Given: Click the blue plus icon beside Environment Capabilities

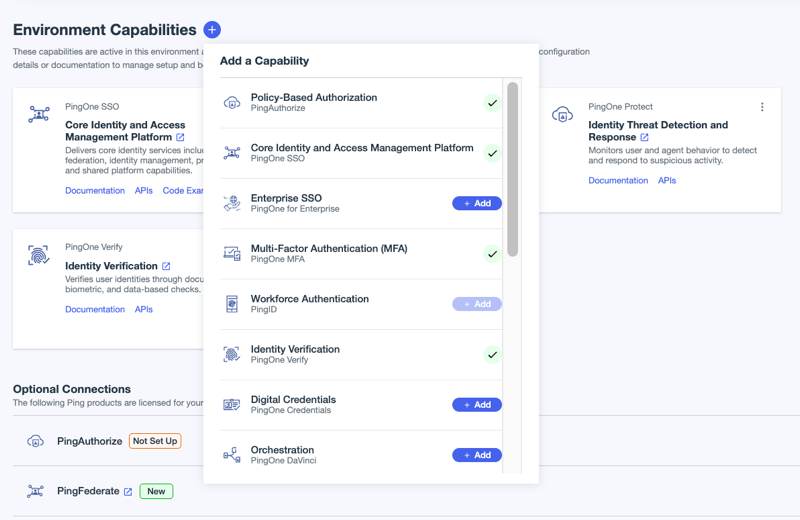Looking at the screenshot, I should point(212,30).
